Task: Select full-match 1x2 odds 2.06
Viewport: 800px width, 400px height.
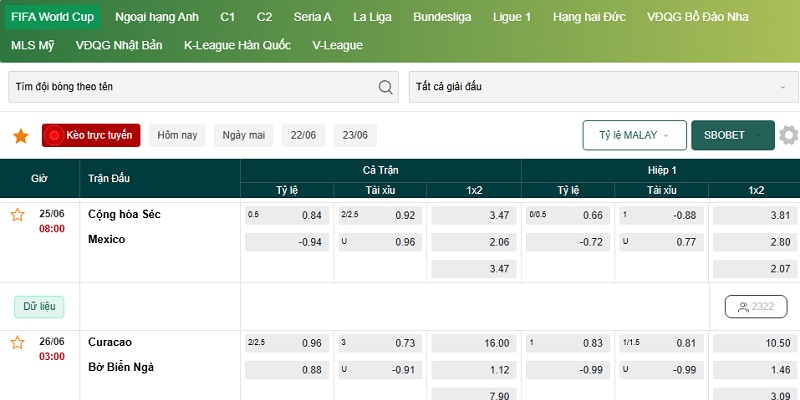Action: pos(473,242)
